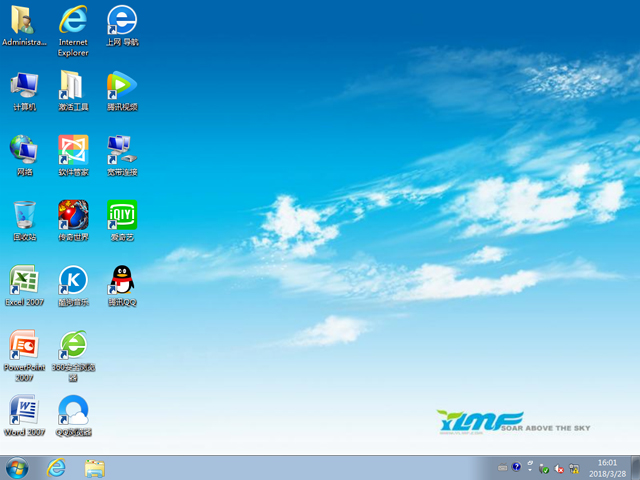Screen dimensions: 640x480
Task: Open the Kugou Music (酷狗音乐) shortcut
Action: [73, 280]
